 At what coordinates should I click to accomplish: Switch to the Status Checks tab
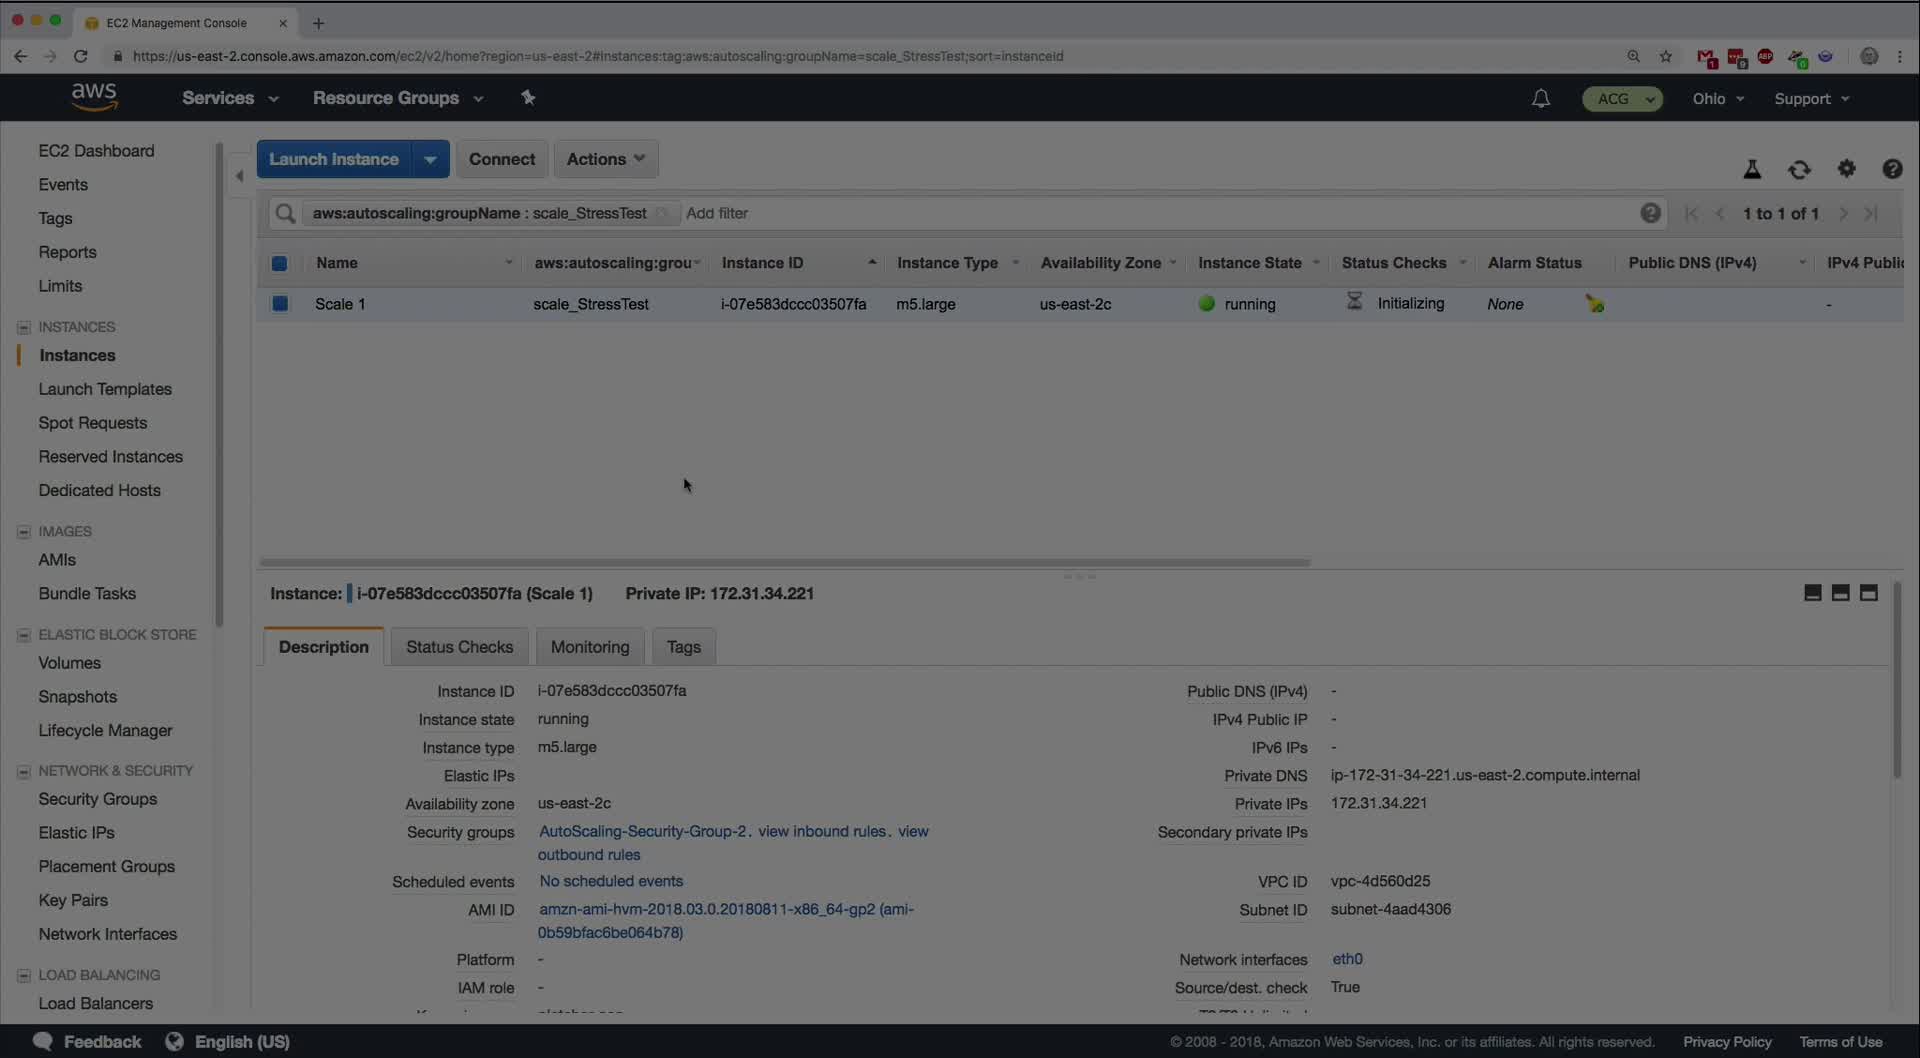click(460, 646)
